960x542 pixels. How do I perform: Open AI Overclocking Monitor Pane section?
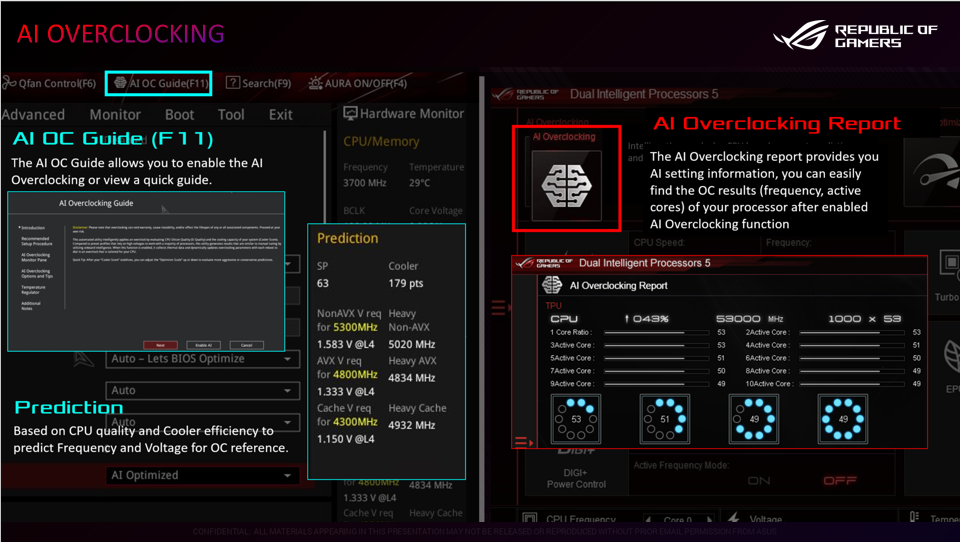click(x=36, y=257)
